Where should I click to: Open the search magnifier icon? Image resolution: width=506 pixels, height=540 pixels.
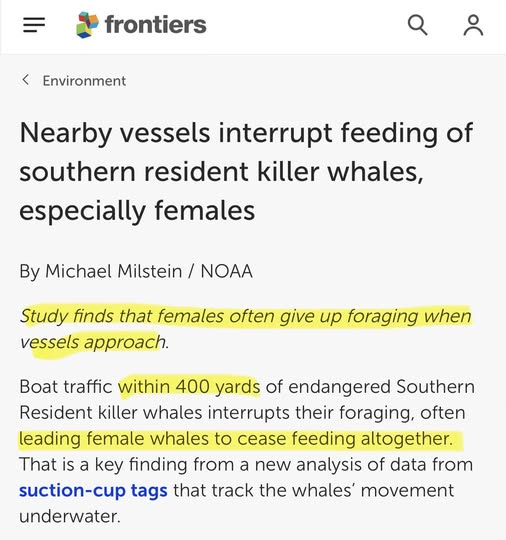tap(417, 25)
